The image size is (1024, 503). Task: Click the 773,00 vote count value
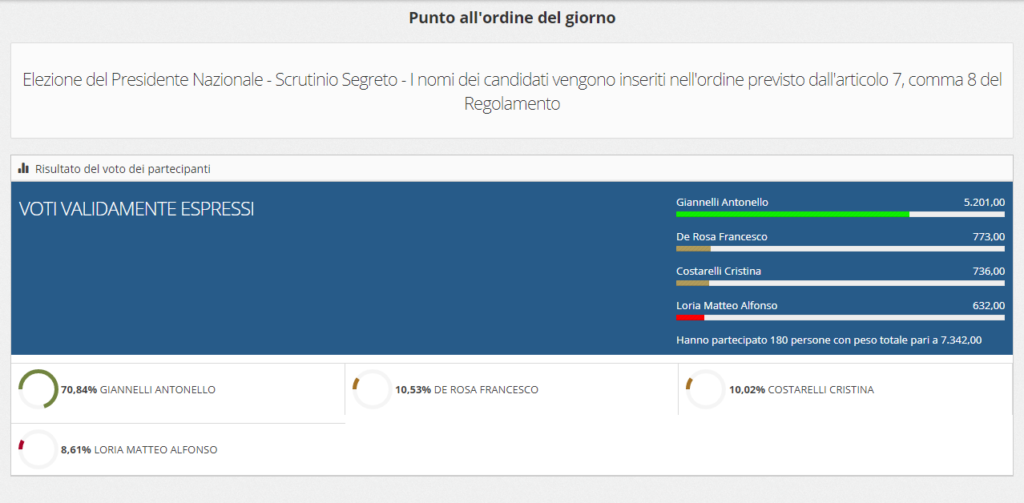coord(988,237)
